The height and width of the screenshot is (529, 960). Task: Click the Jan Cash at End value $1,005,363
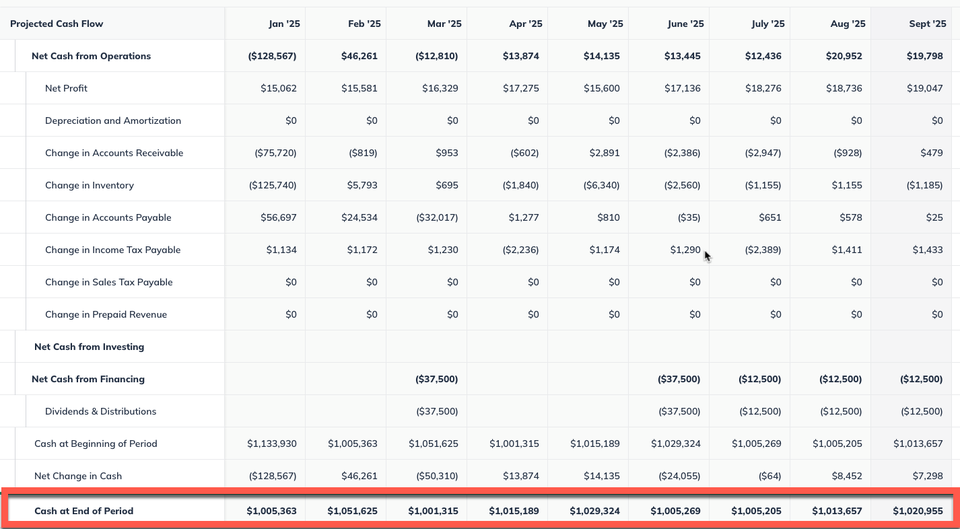(x=272, y=511)
